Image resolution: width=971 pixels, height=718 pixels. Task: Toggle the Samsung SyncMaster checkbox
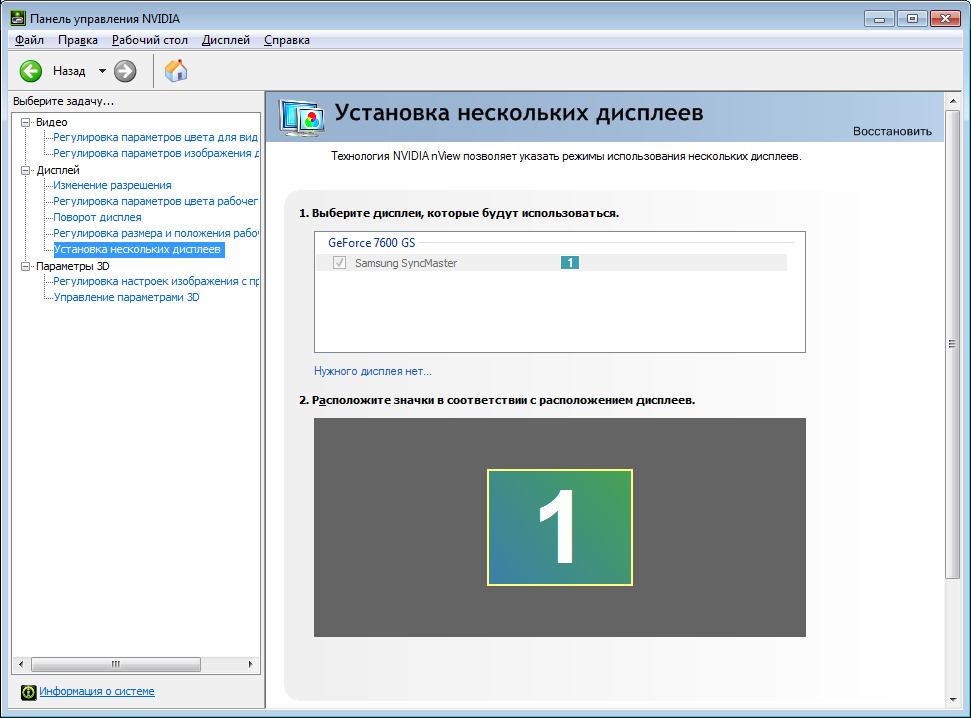(339, 263)
